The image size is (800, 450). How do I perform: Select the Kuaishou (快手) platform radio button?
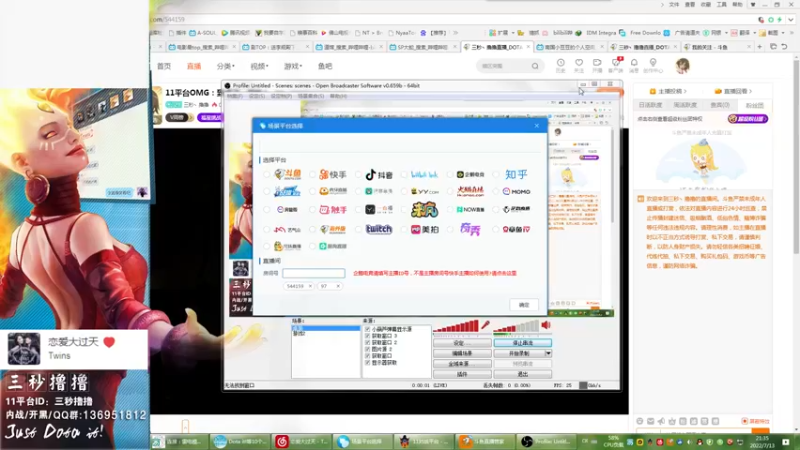[x=312, y=174]
